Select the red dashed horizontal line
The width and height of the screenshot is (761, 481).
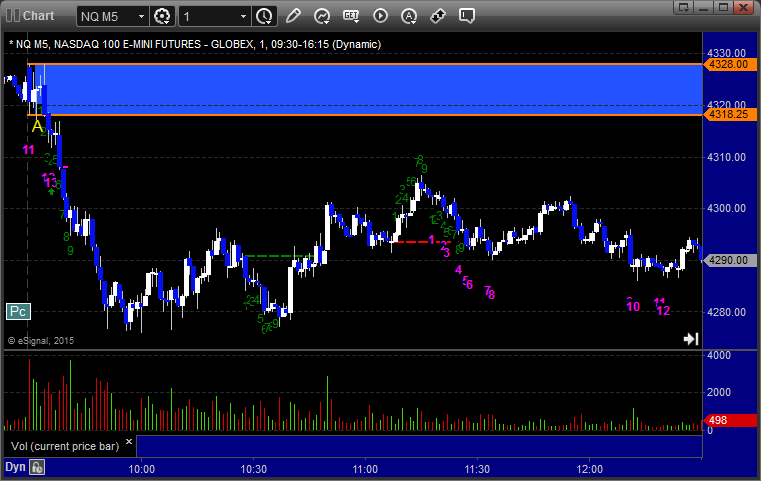[421, 242]
